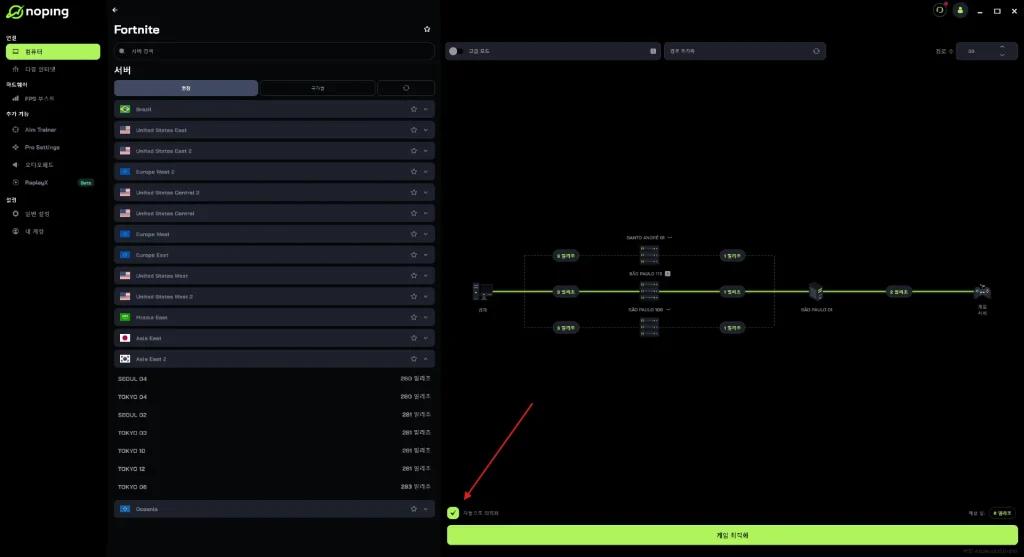This screenshot has width=1024, height=557.
Task: Expand the United States East 2 row chevron
Action: 426,151
